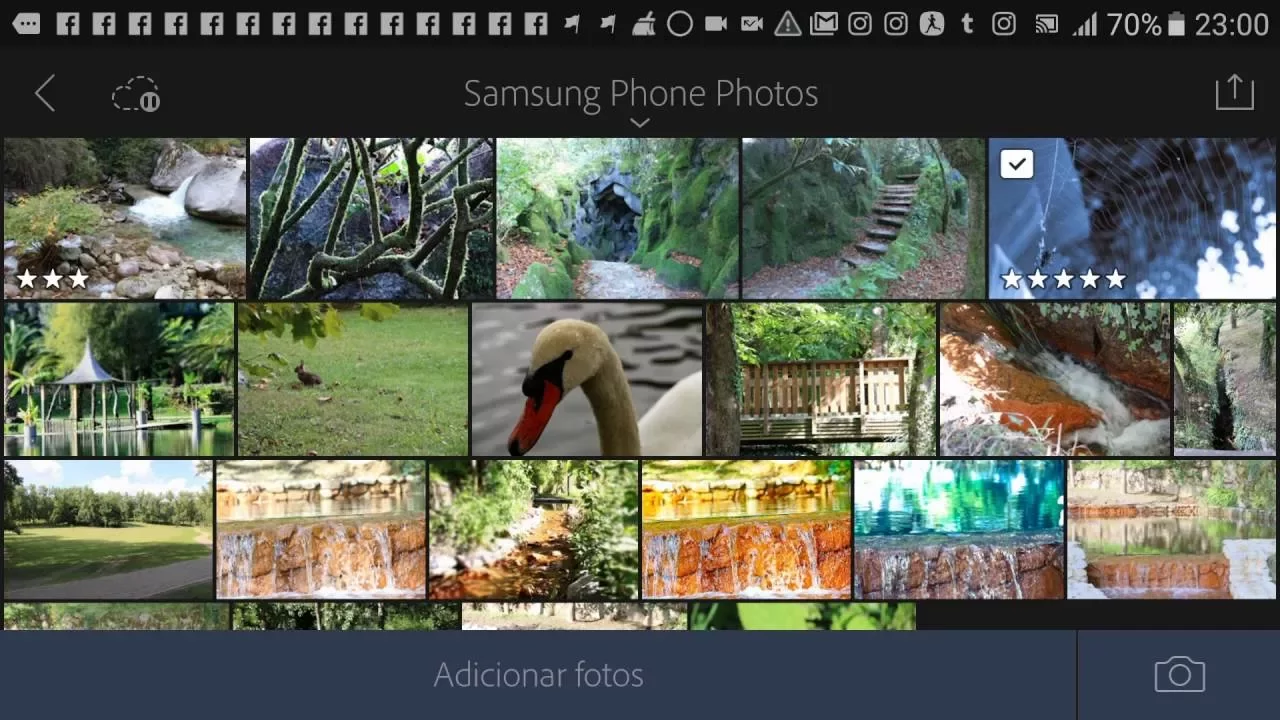Tap the share icon in the header

tap(1234, 92)
